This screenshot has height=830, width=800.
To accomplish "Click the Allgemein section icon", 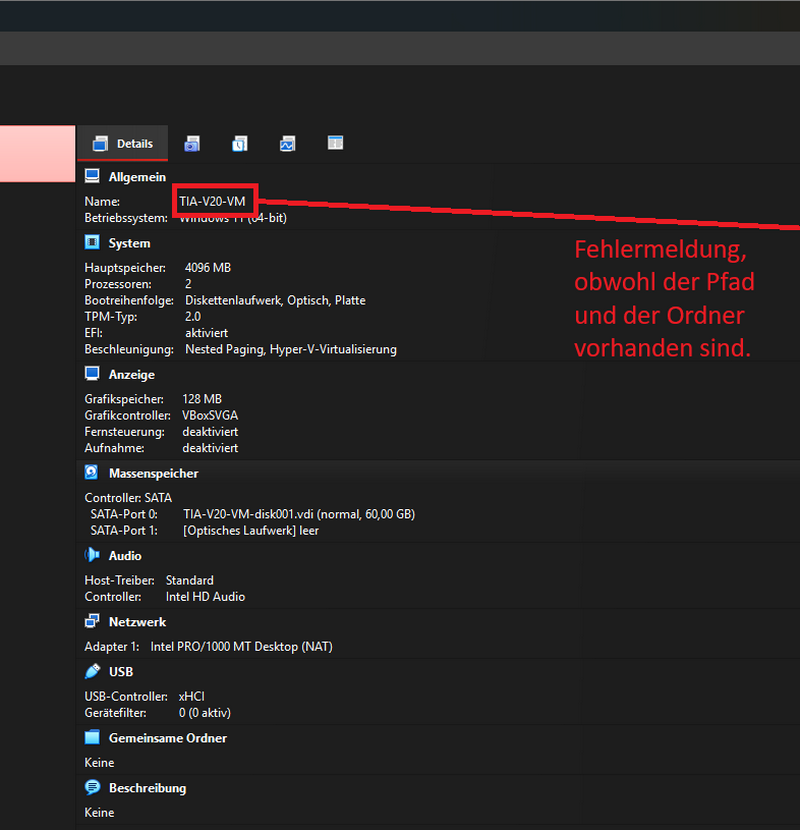I will 92,176.
